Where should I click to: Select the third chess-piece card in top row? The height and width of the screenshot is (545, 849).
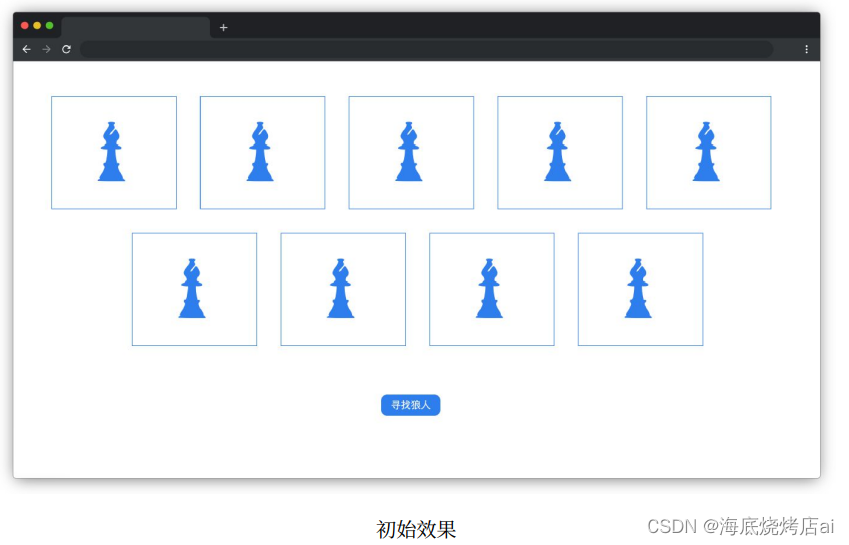tap(411, 153)
